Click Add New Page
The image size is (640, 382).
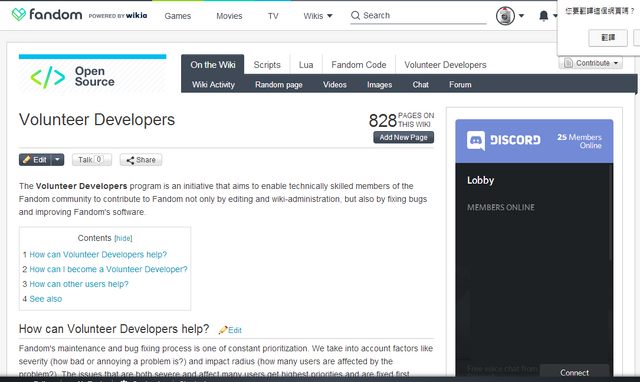click(x=403, y=137)
